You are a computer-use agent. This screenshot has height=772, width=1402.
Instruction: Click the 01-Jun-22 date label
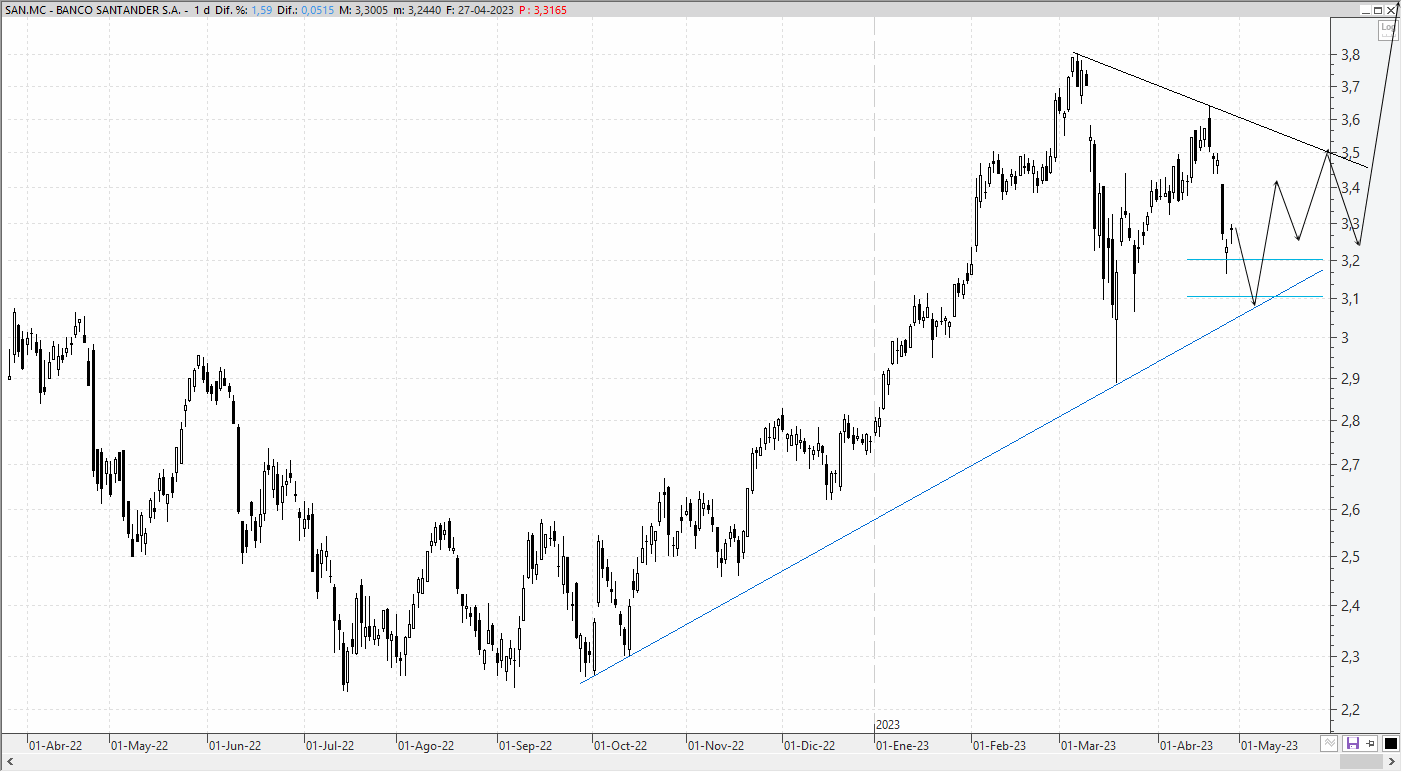point(234,745)
